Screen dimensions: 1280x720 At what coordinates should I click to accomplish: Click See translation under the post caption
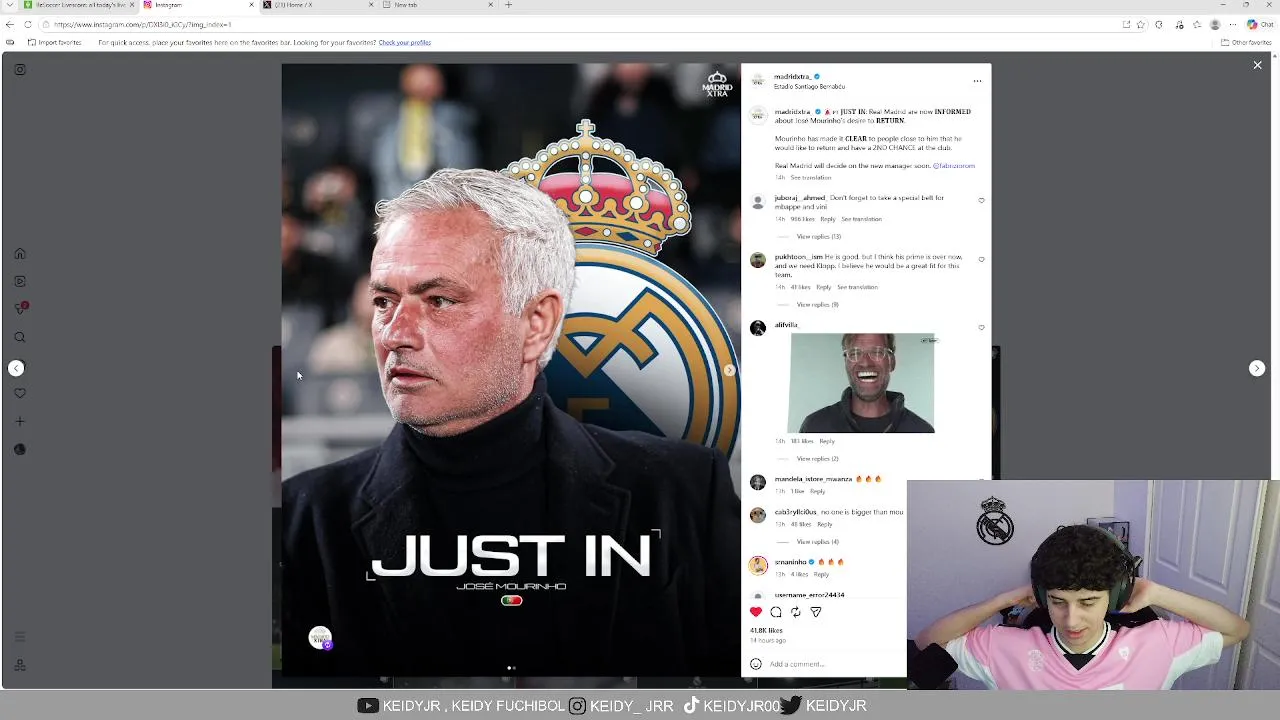pos(811,178)
